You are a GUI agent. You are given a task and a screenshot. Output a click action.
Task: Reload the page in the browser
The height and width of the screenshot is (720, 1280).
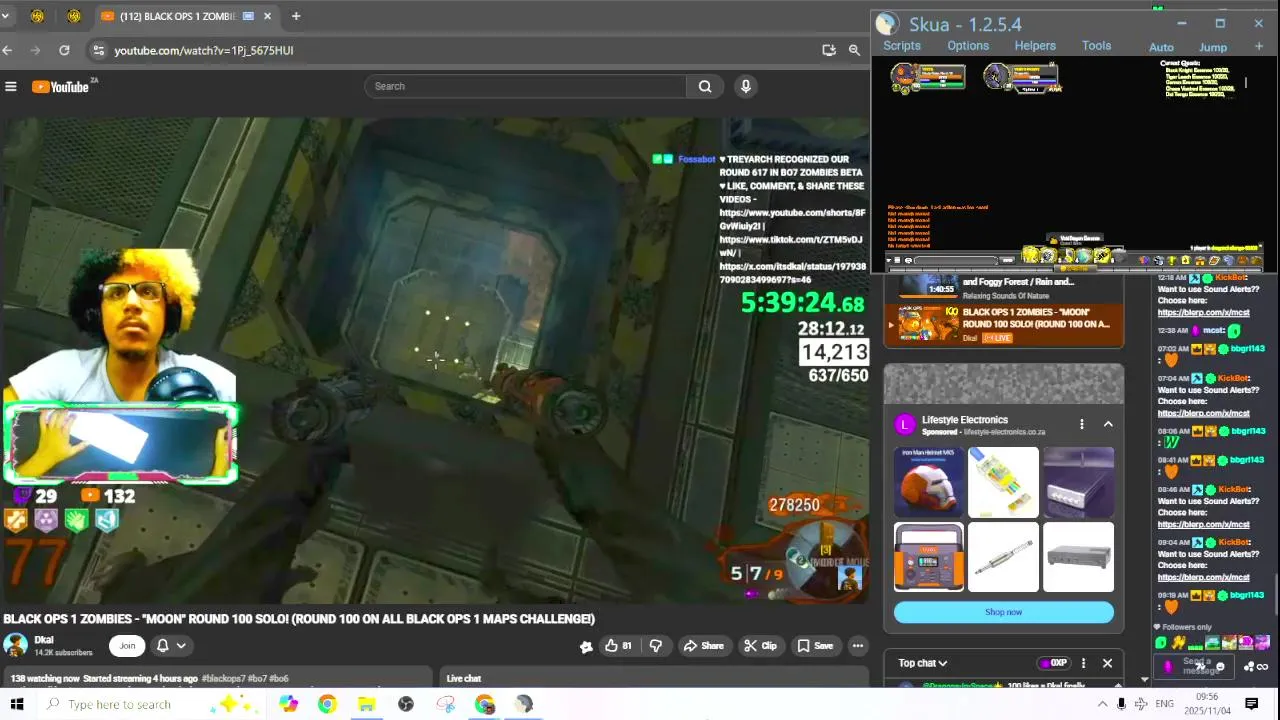pos(64,50)
